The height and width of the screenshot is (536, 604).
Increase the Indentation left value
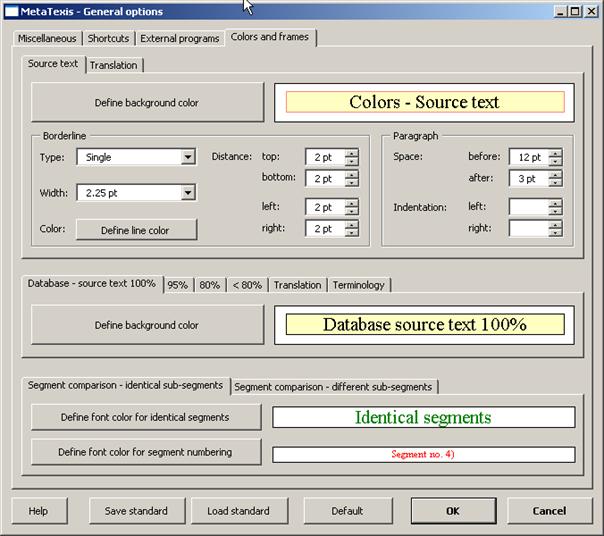[555, 203]
